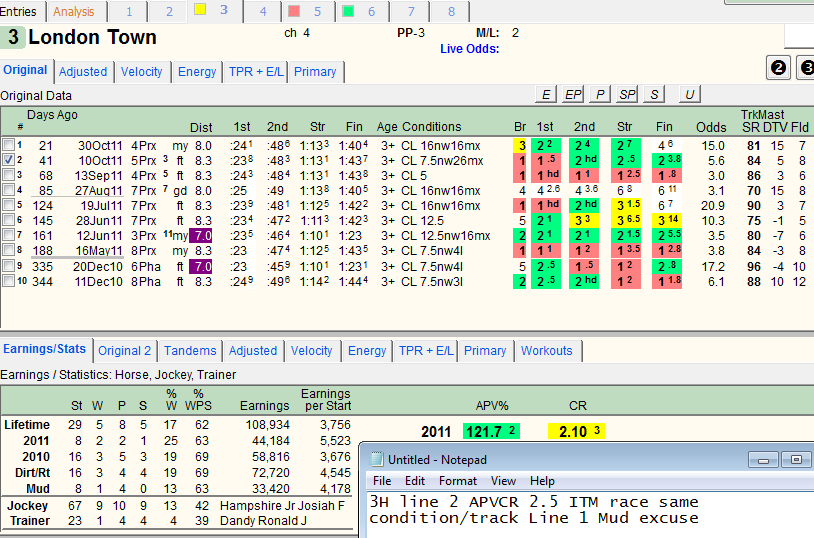The width and height of the screenshot is (814, 538).
Task: Click the green APV% value 121.7
Action: coord(491,431)
